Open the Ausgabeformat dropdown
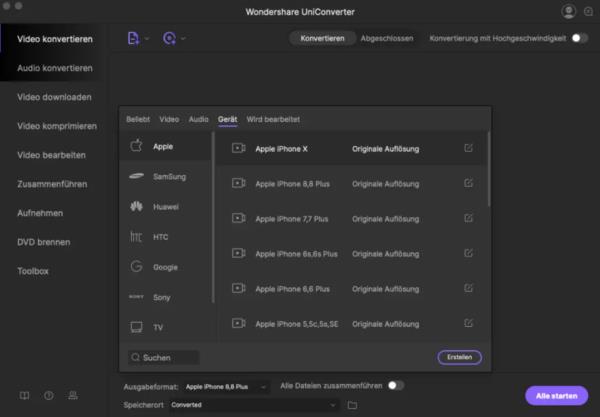Viewport: 600px width, 417px height. point(226,387)
